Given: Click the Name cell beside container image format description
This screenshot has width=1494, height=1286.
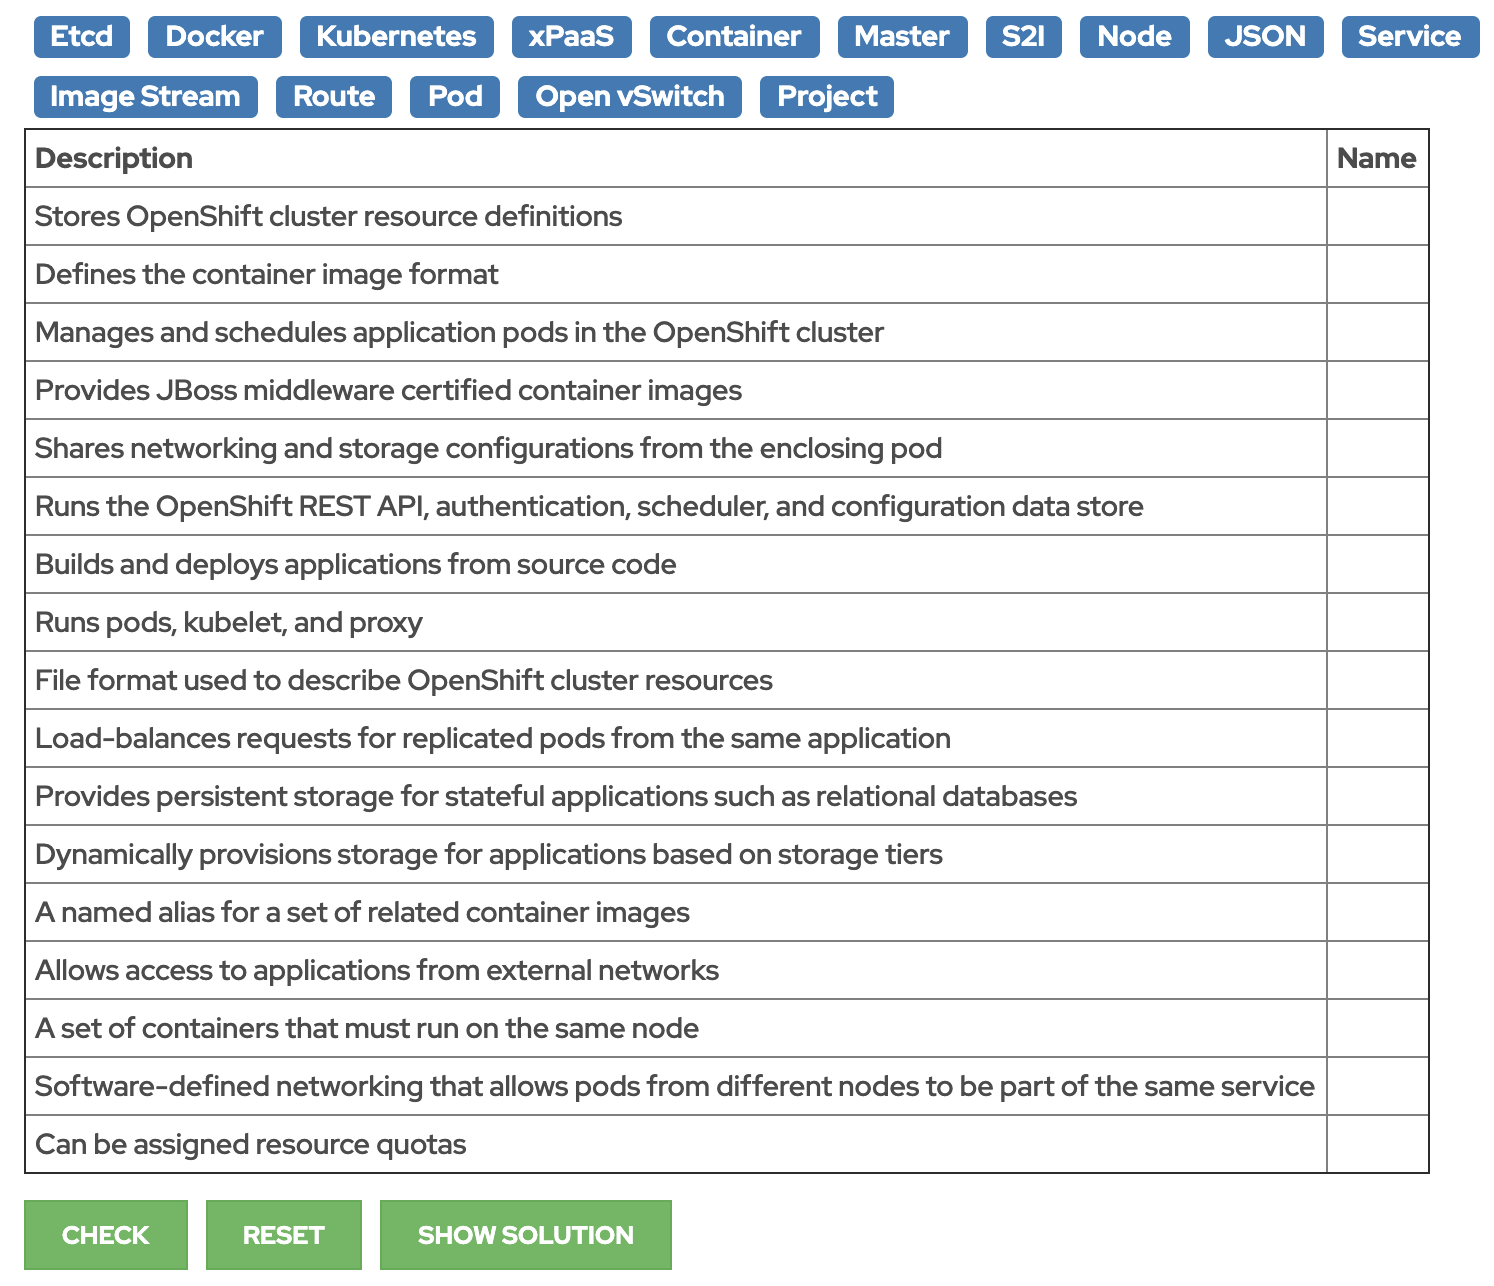Looking at the screenshot, I should point(1377,274).
